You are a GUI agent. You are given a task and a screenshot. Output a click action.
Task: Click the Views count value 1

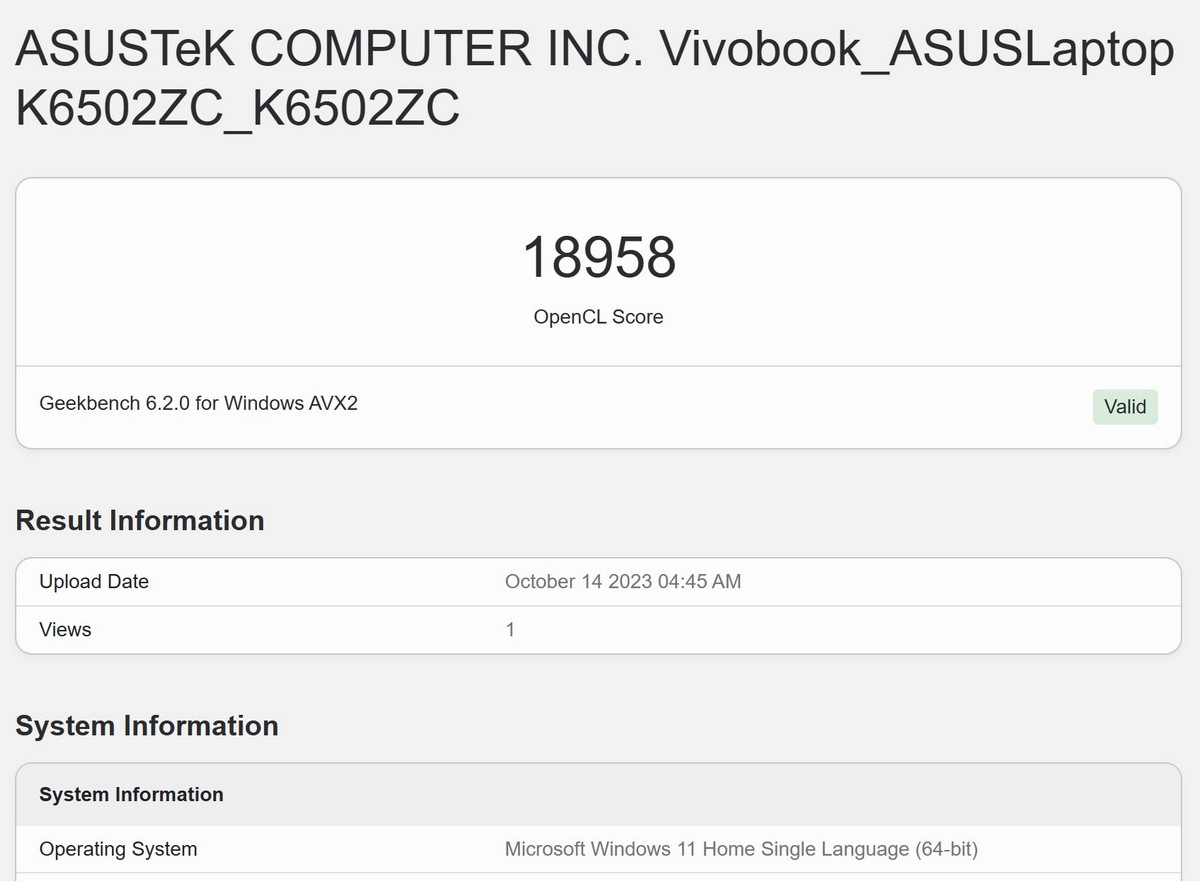[510, 630]
